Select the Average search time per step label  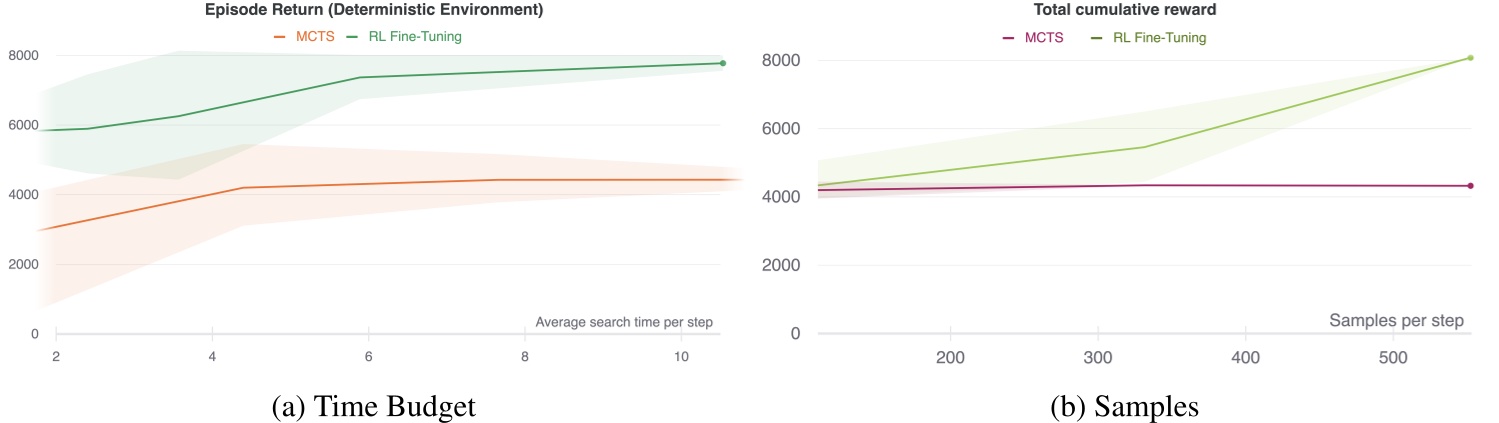[631, 322]
